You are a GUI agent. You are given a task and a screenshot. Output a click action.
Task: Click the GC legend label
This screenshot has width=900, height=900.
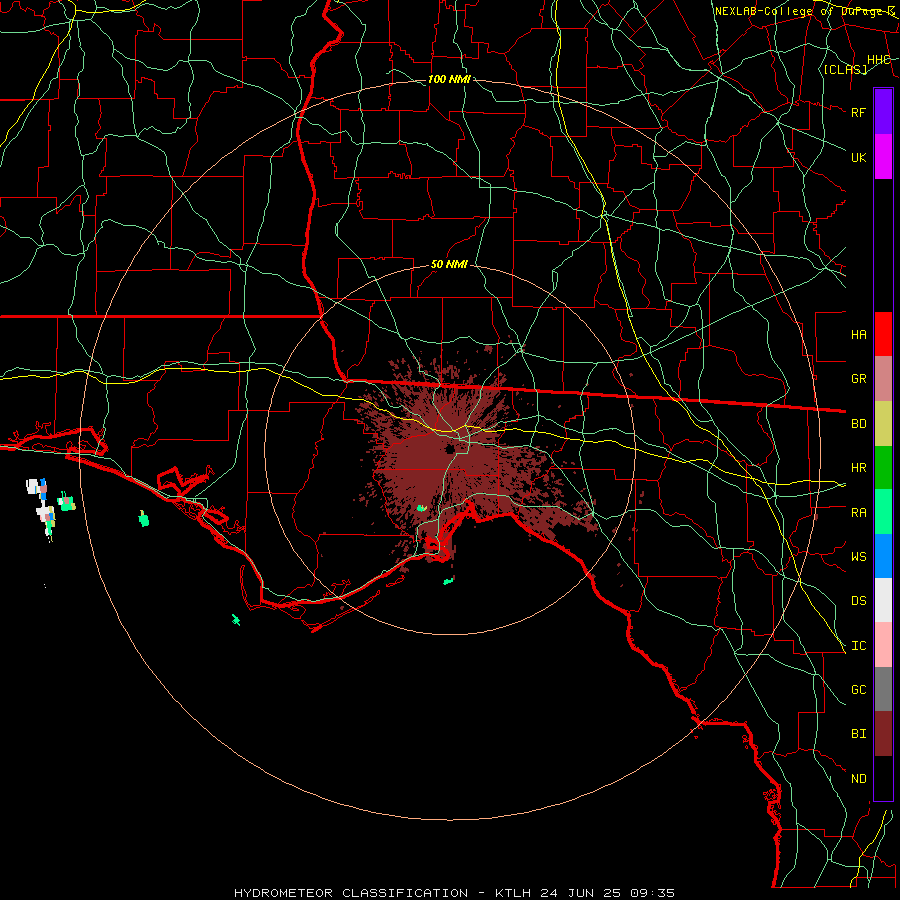pos(858,690)
